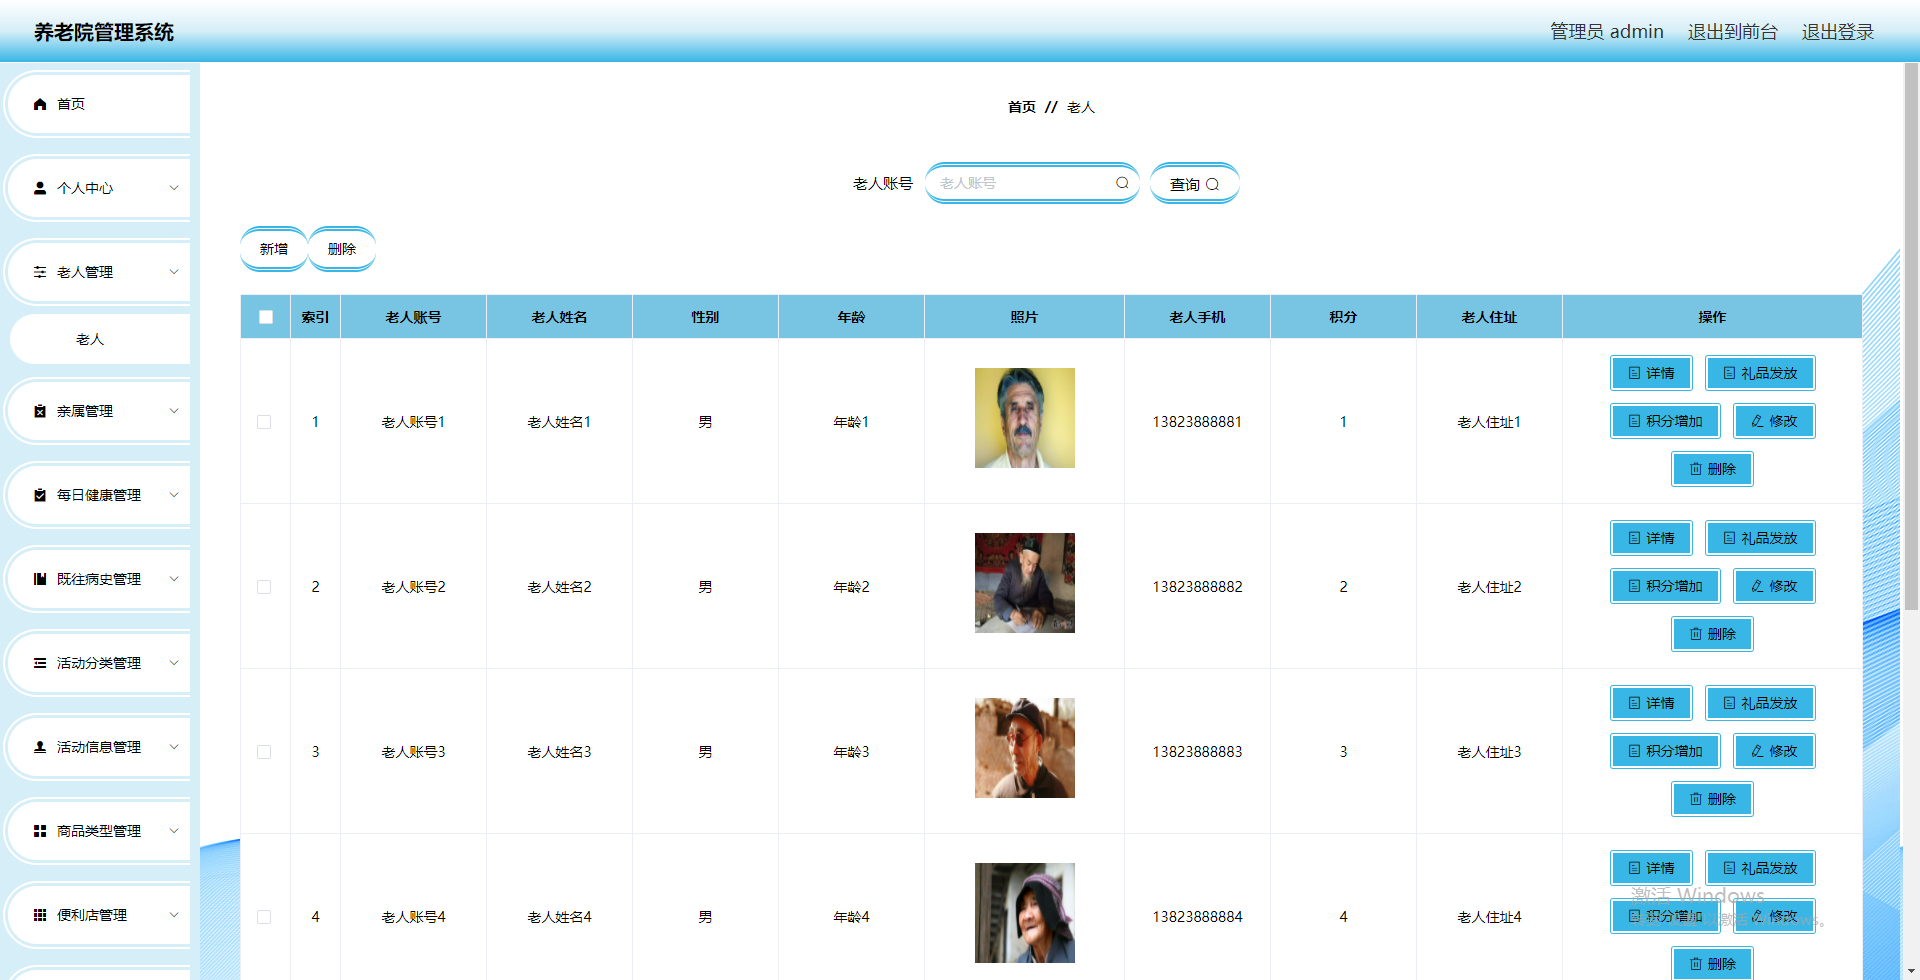Tick the checkbox for row 老人账号4
The height and width of the screenshot is (980, 1920).
264,917
